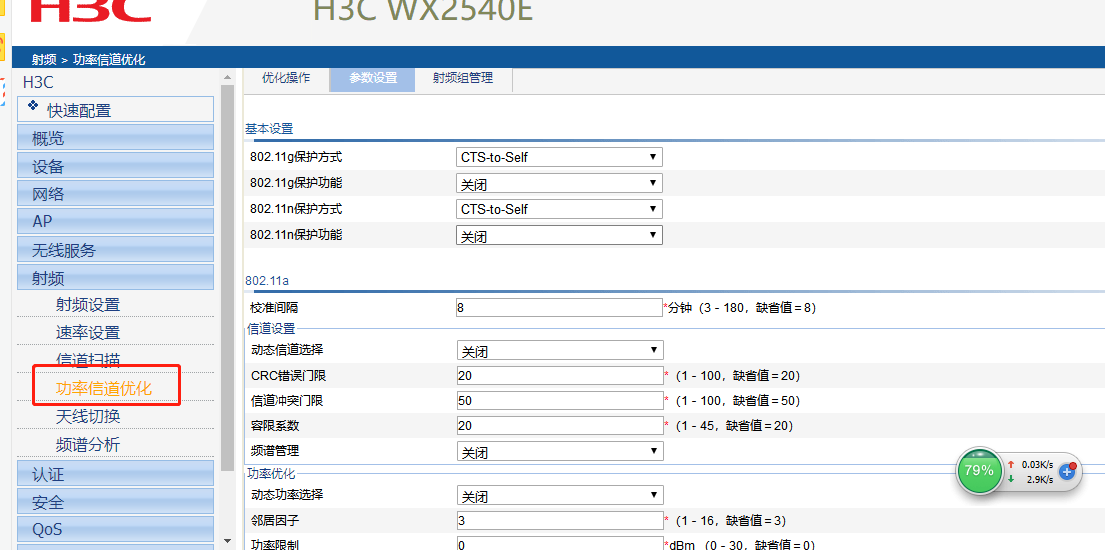
Task: Open the 802.11g保护方式 dropdown
Action: point(559,157)
